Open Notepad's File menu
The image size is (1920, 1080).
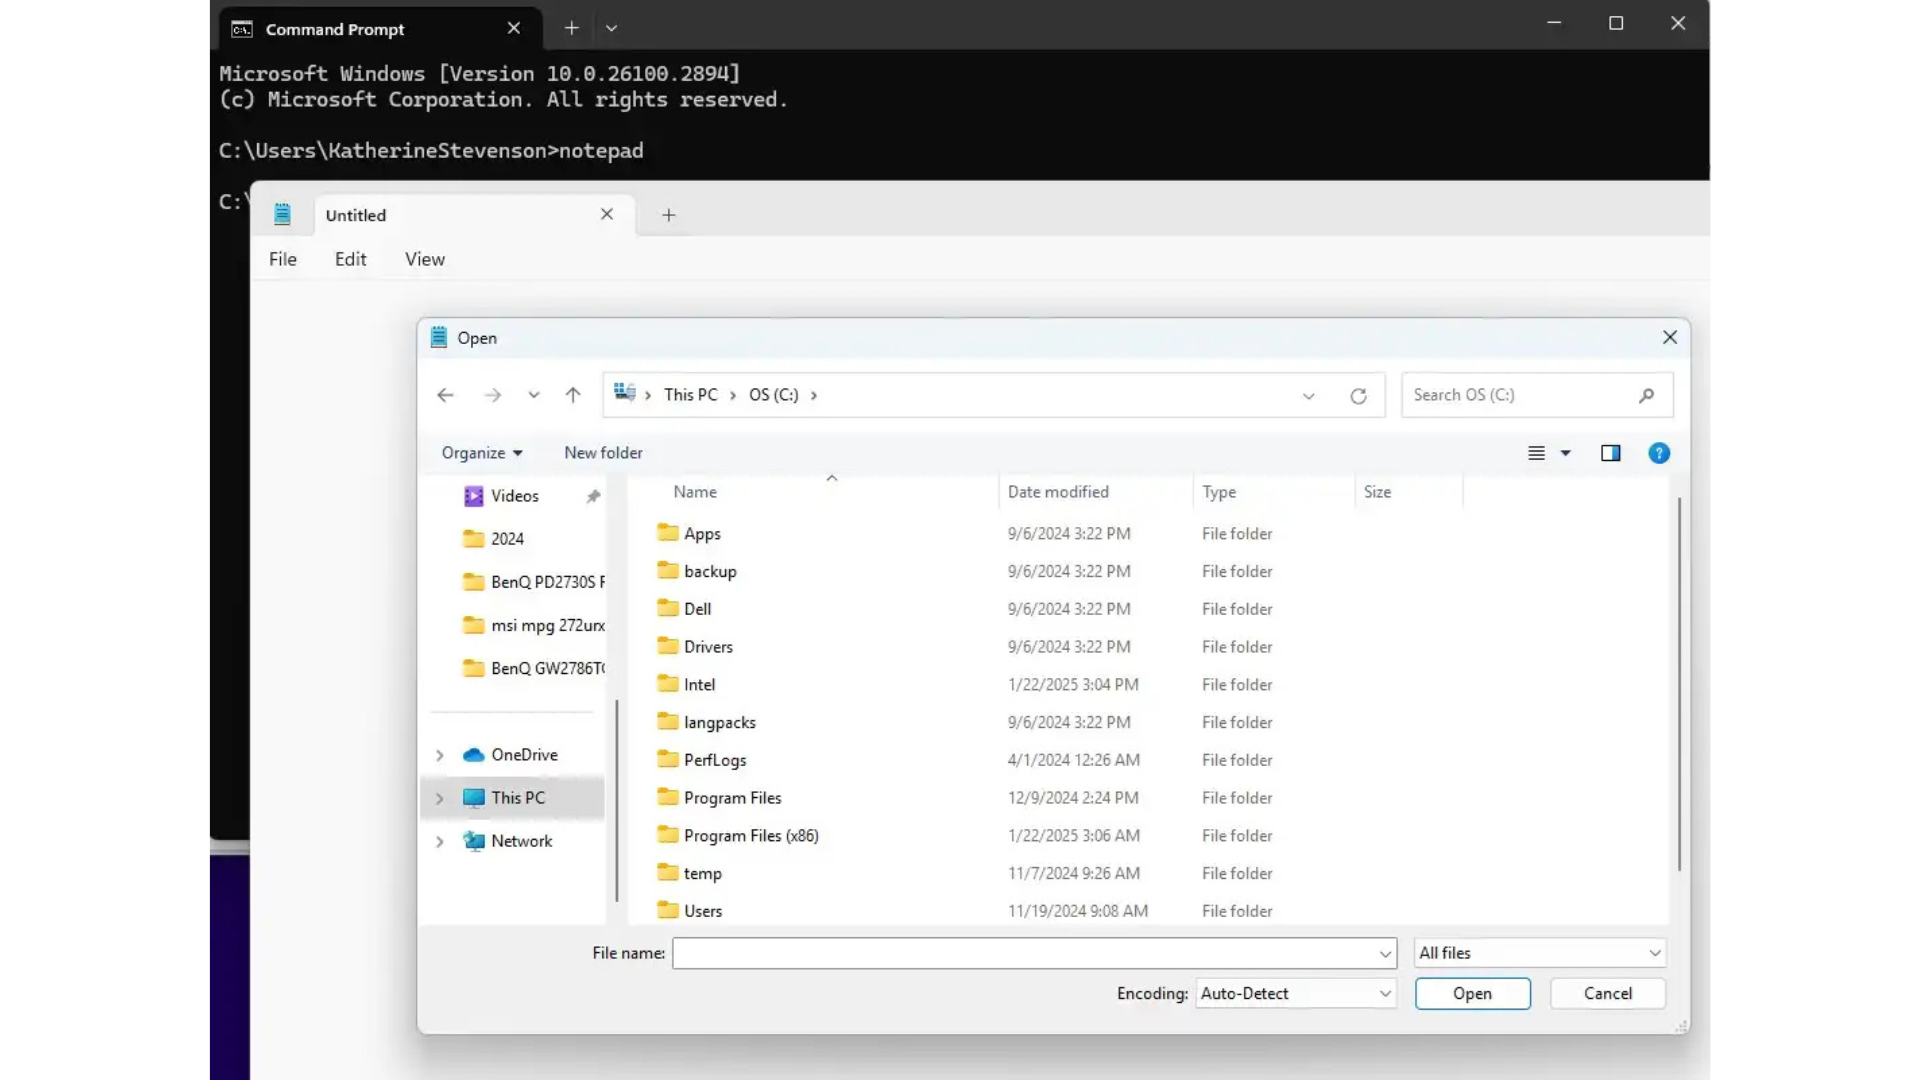pyautogui.click(x=283, y=259)
